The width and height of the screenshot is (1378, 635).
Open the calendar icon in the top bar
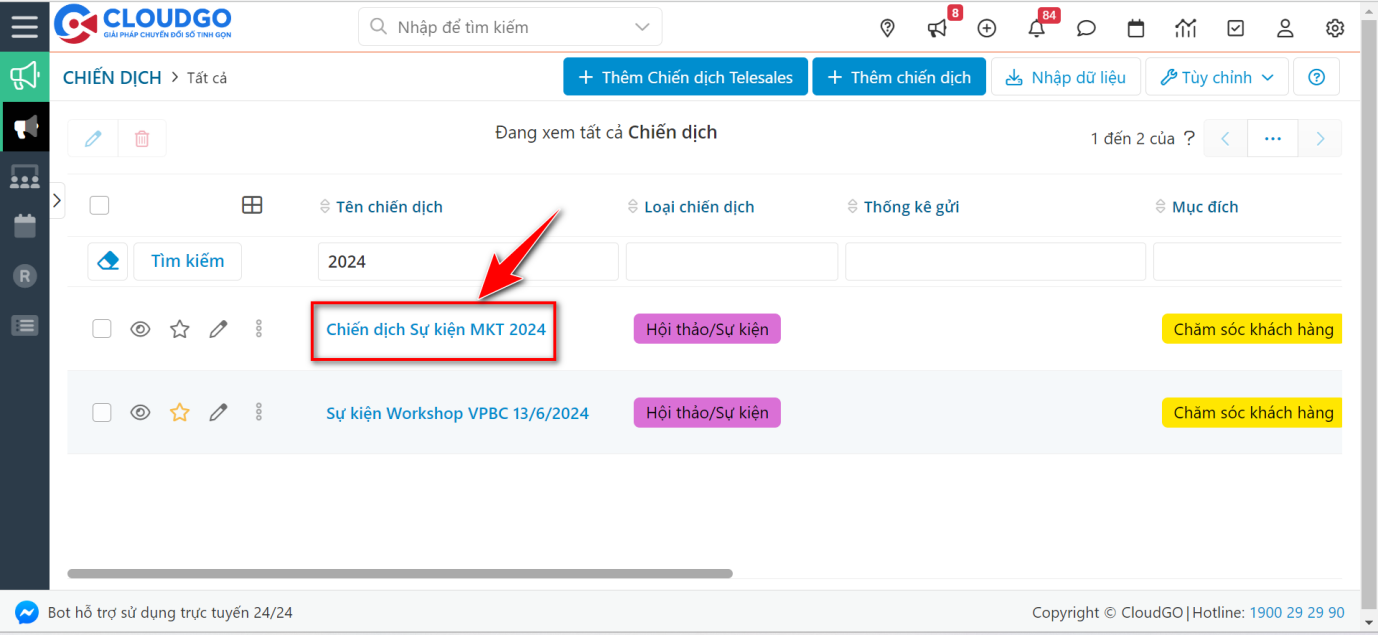1136,28
